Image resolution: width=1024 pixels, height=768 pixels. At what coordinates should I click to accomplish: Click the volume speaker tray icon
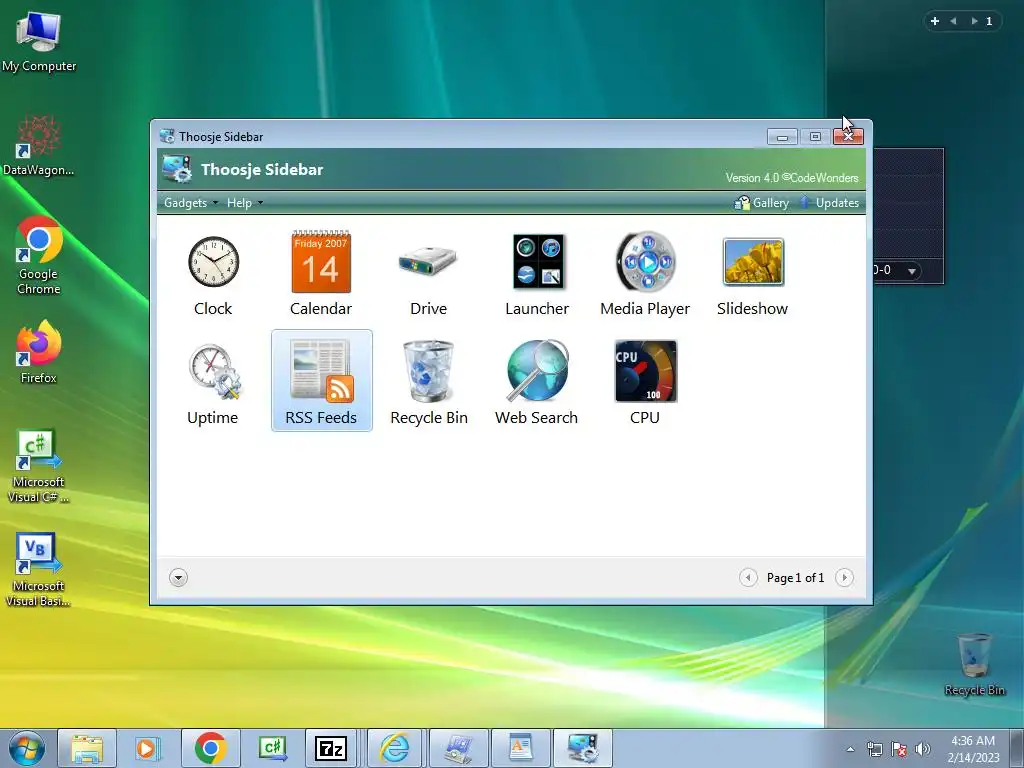tap(923, 749)
